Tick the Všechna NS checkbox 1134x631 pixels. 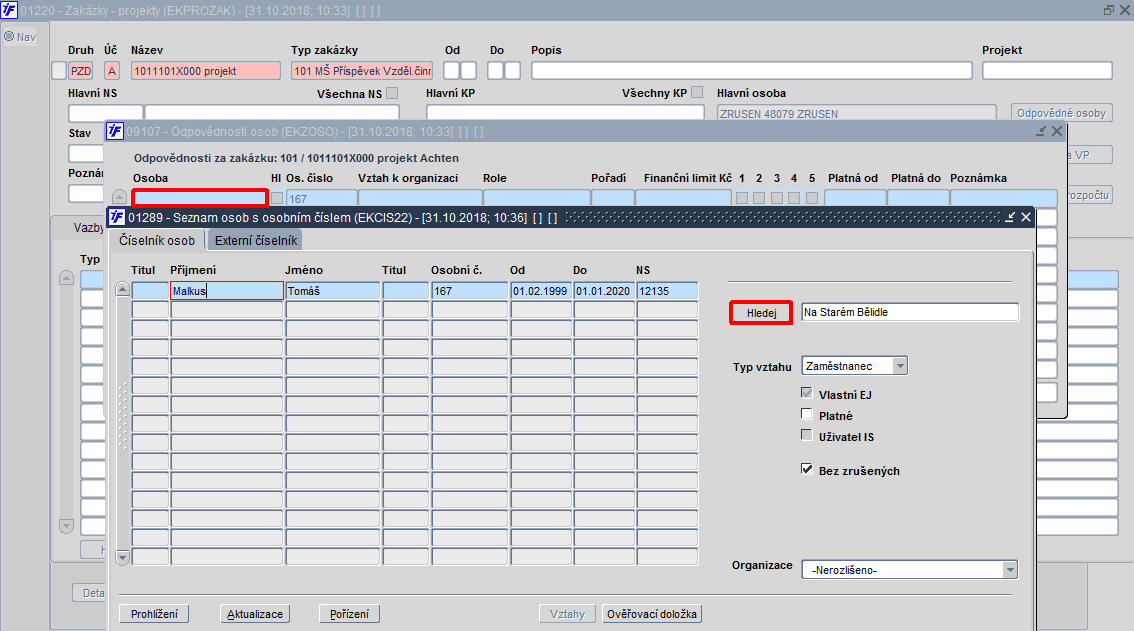(x=392, y=93)
